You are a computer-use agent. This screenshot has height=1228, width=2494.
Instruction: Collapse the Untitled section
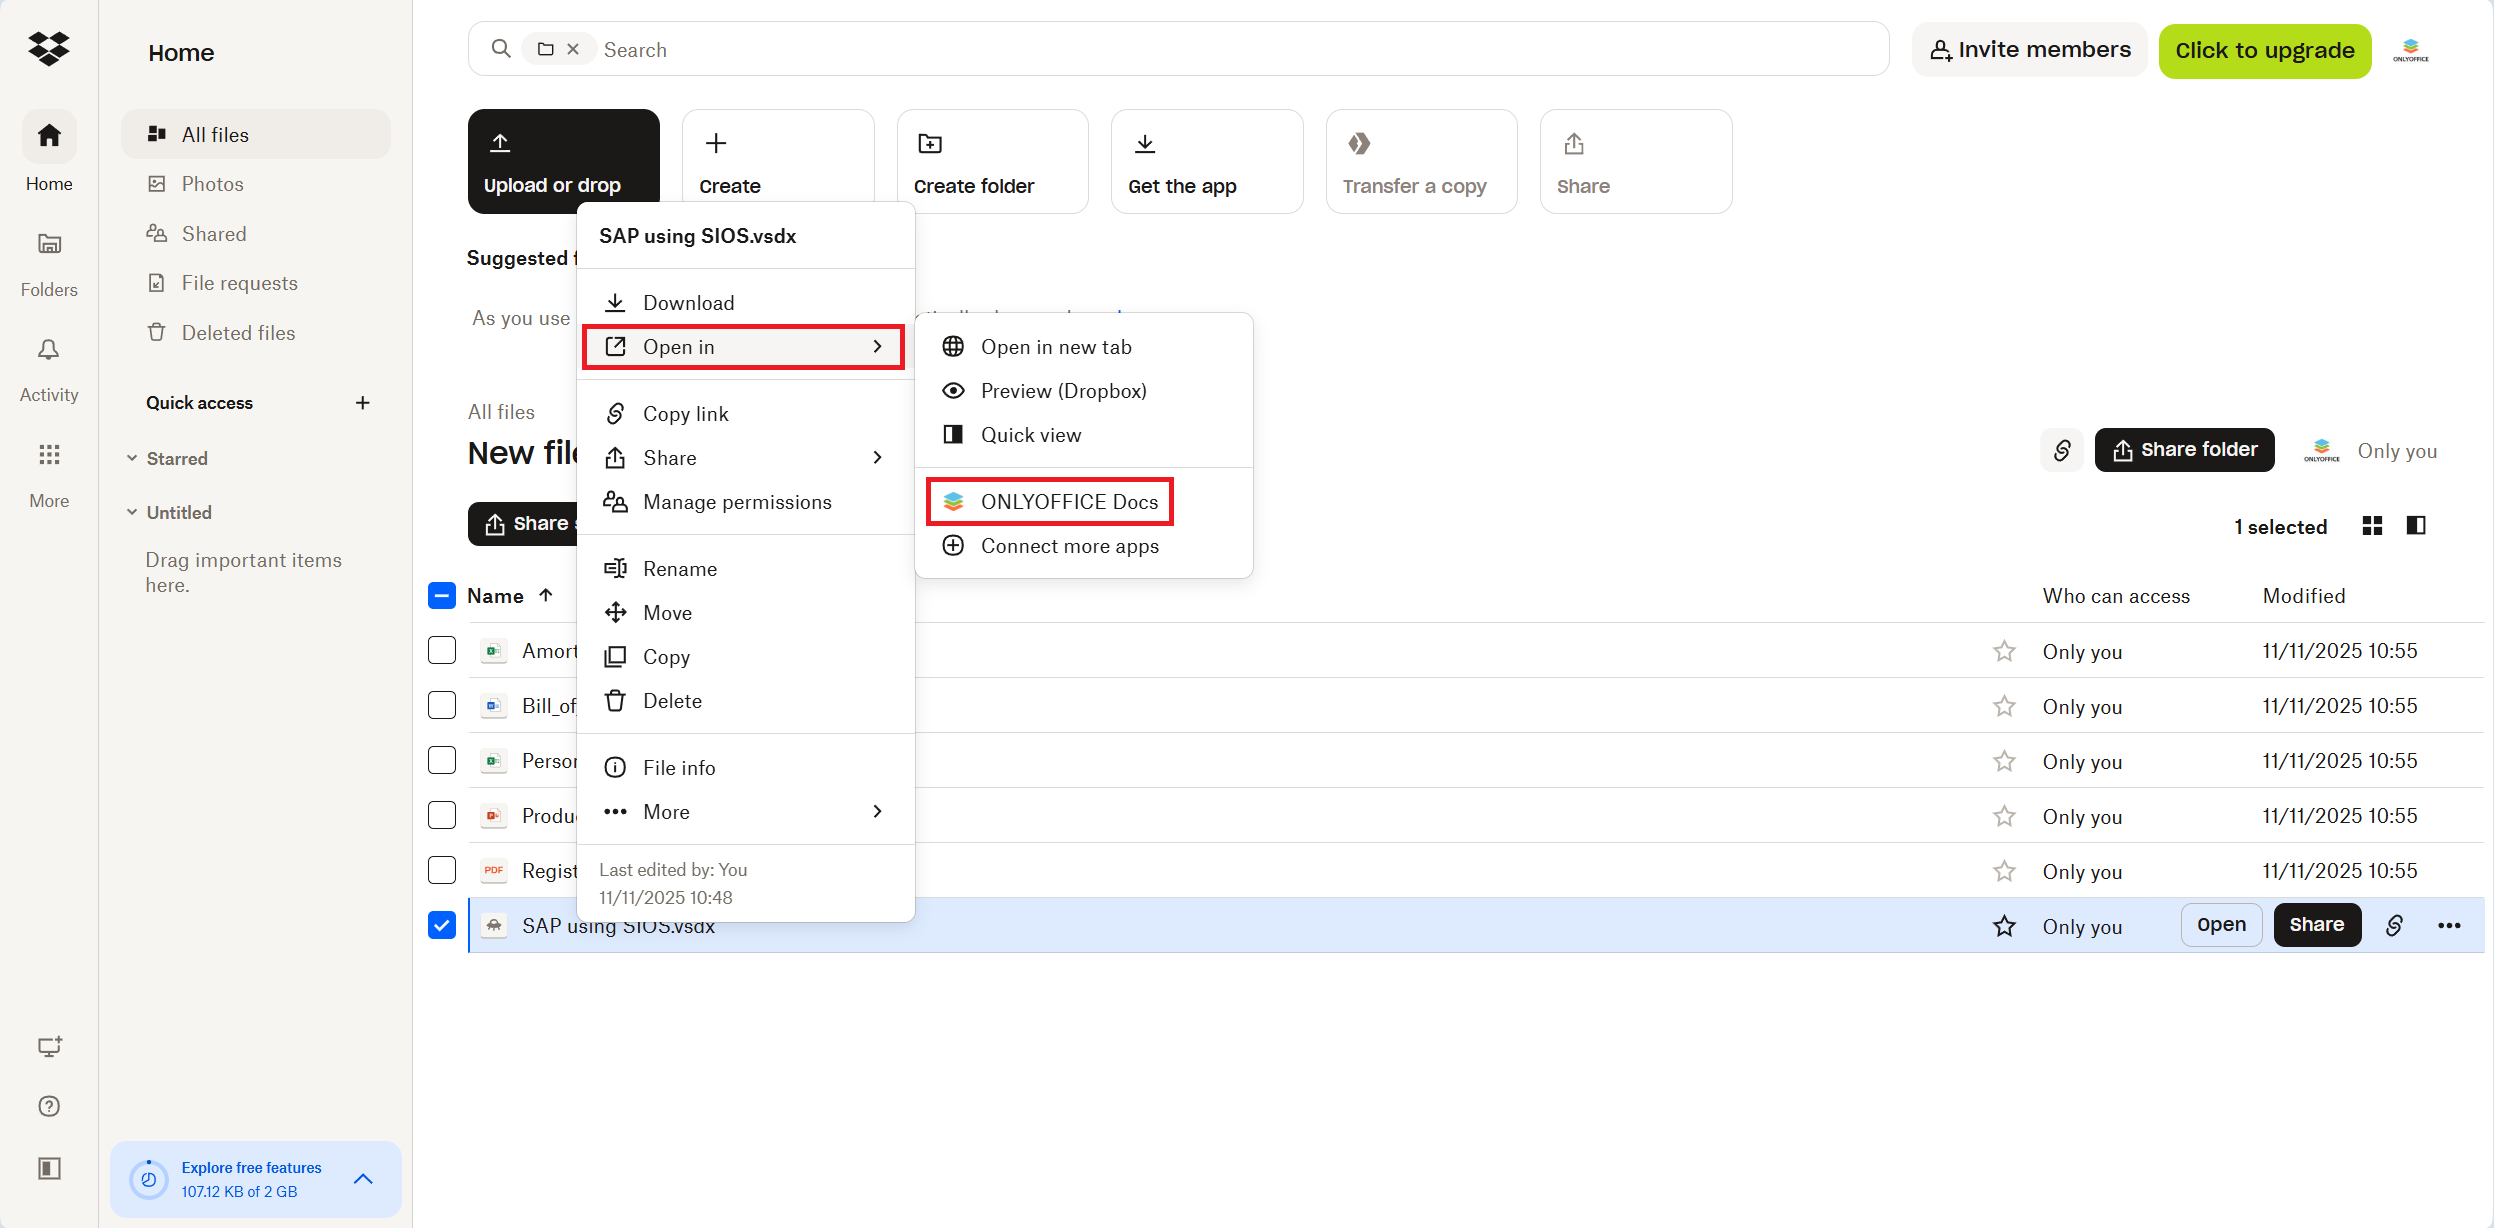[133, 511]
